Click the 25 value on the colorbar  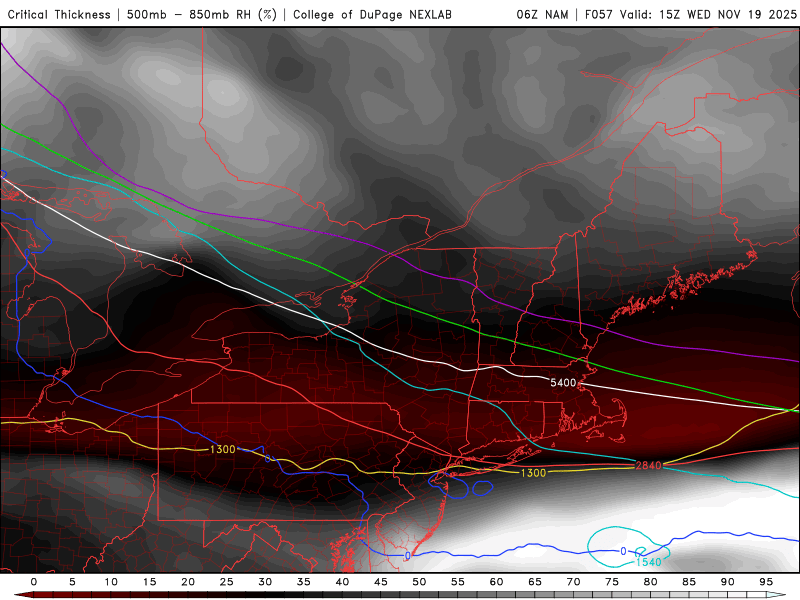227,582
